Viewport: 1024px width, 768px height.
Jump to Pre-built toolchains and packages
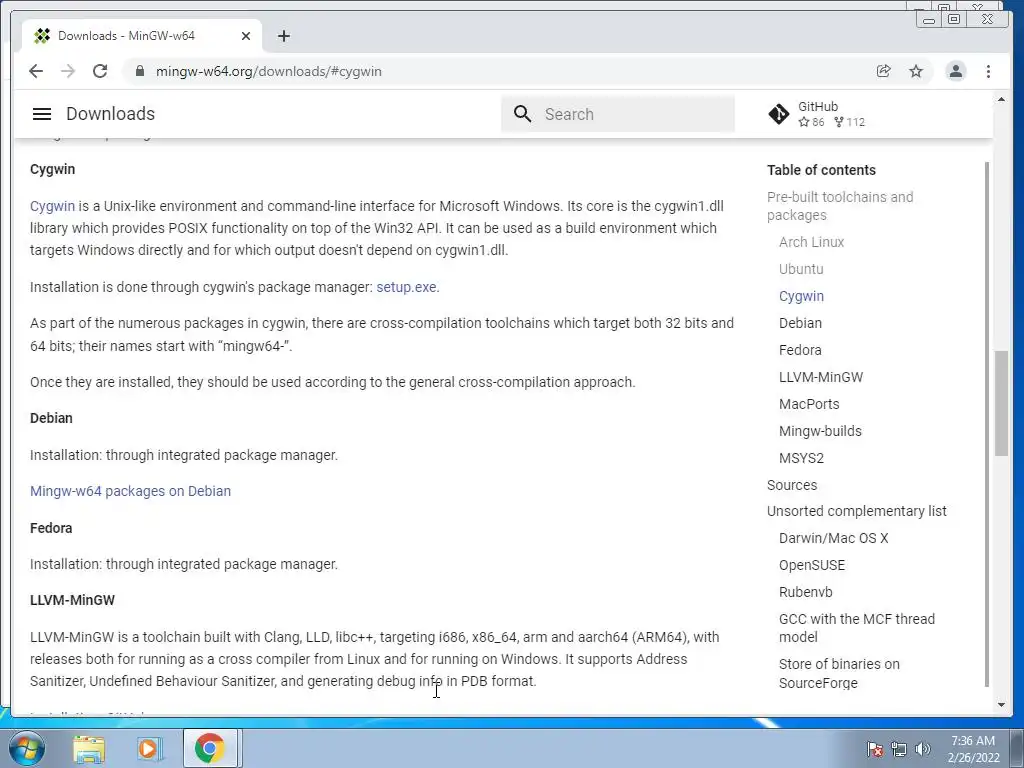(840, 206)
